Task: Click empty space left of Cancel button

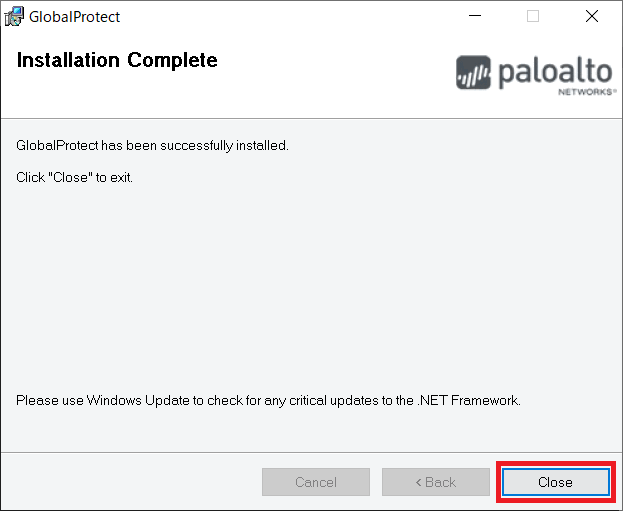Action: click(130, 482)
